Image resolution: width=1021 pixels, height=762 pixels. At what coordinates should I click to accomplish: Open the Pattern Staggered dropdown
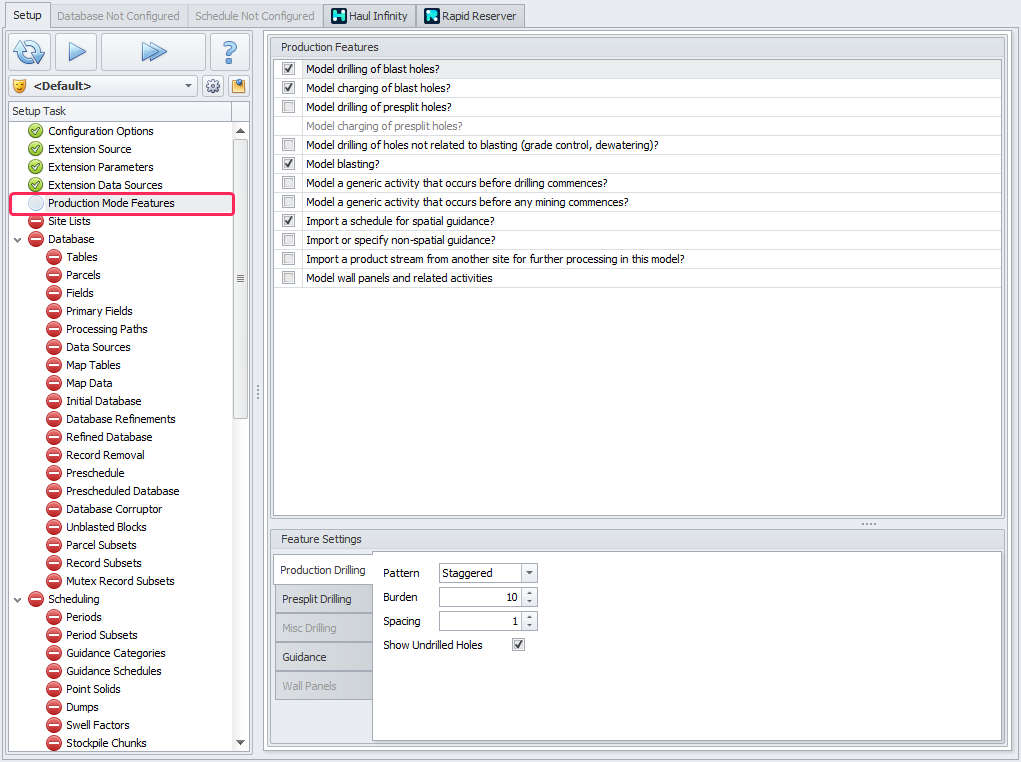(x=529, y=573)
